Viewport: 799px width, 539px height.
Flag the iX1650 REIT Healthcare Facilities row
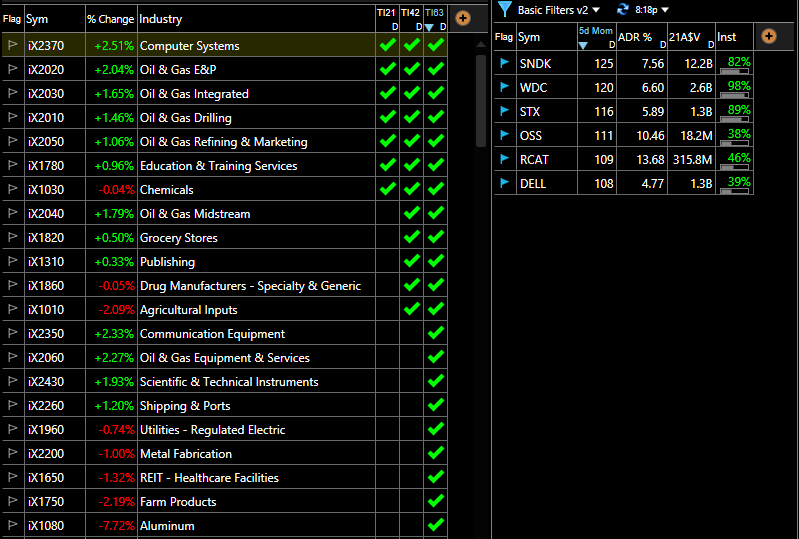tap(13, 476)
